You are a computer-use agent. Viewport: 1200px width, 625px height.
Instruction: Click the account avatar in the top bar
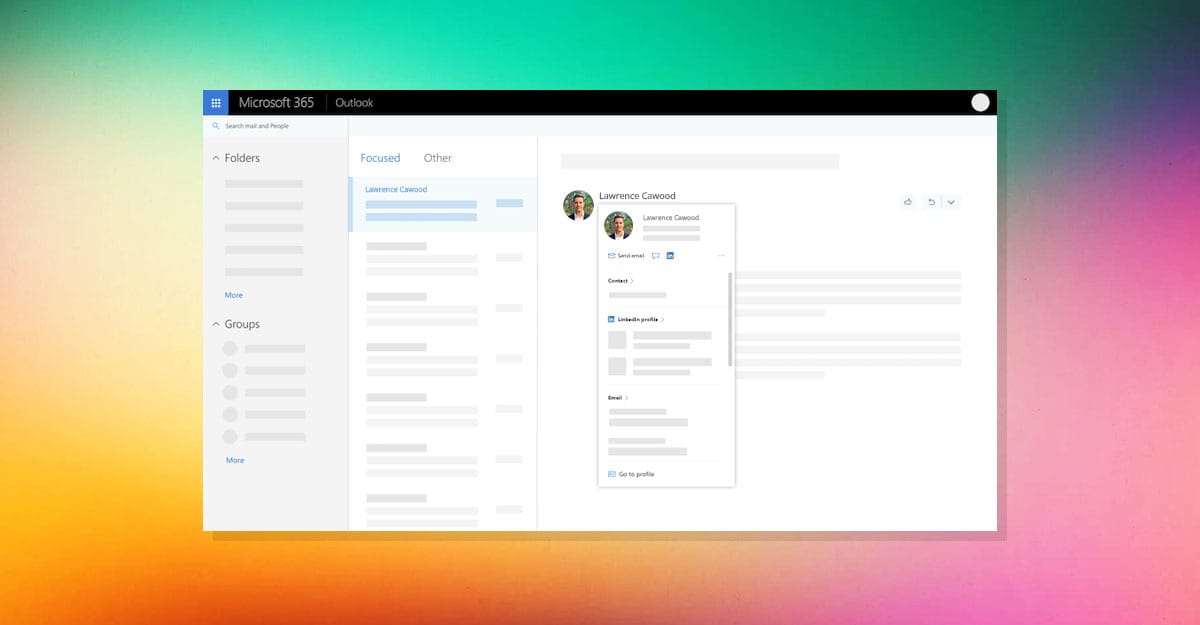[980, 102]
